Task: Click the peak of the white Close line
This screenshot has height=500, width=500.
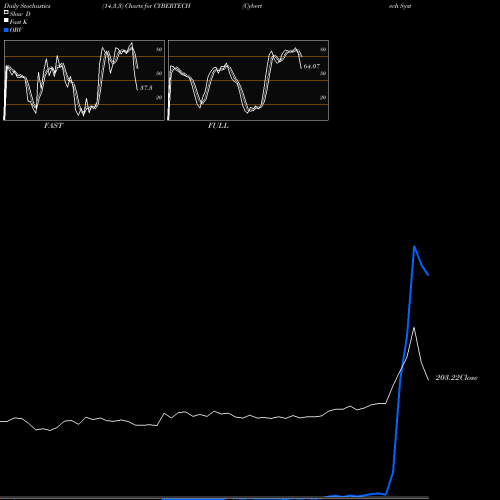Action: pyautogui.click(x=414, y=328)
